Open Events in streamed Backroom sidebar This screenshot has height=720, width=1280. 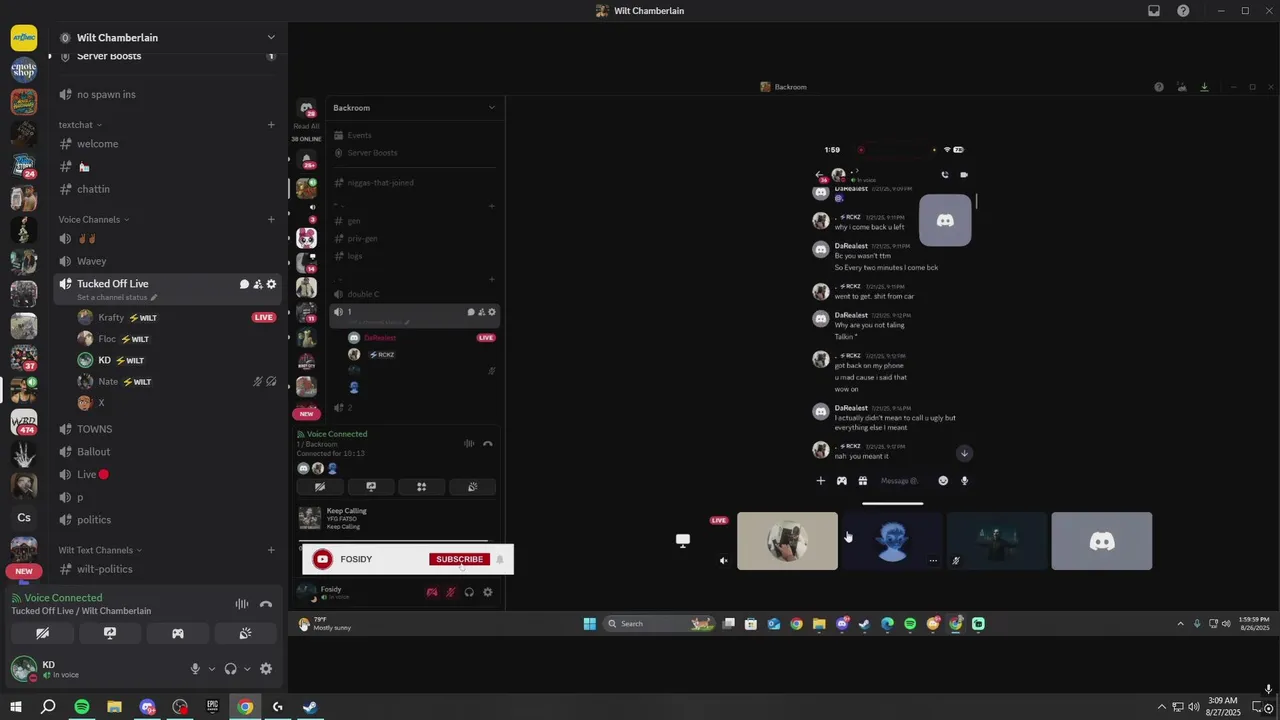coord(359,135)
